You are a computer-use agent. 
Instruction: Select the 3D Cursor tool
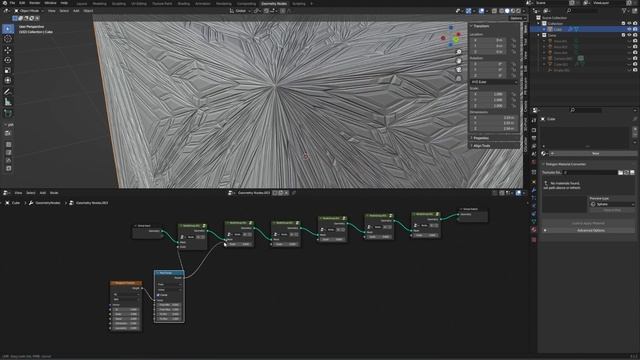[8, 39]
